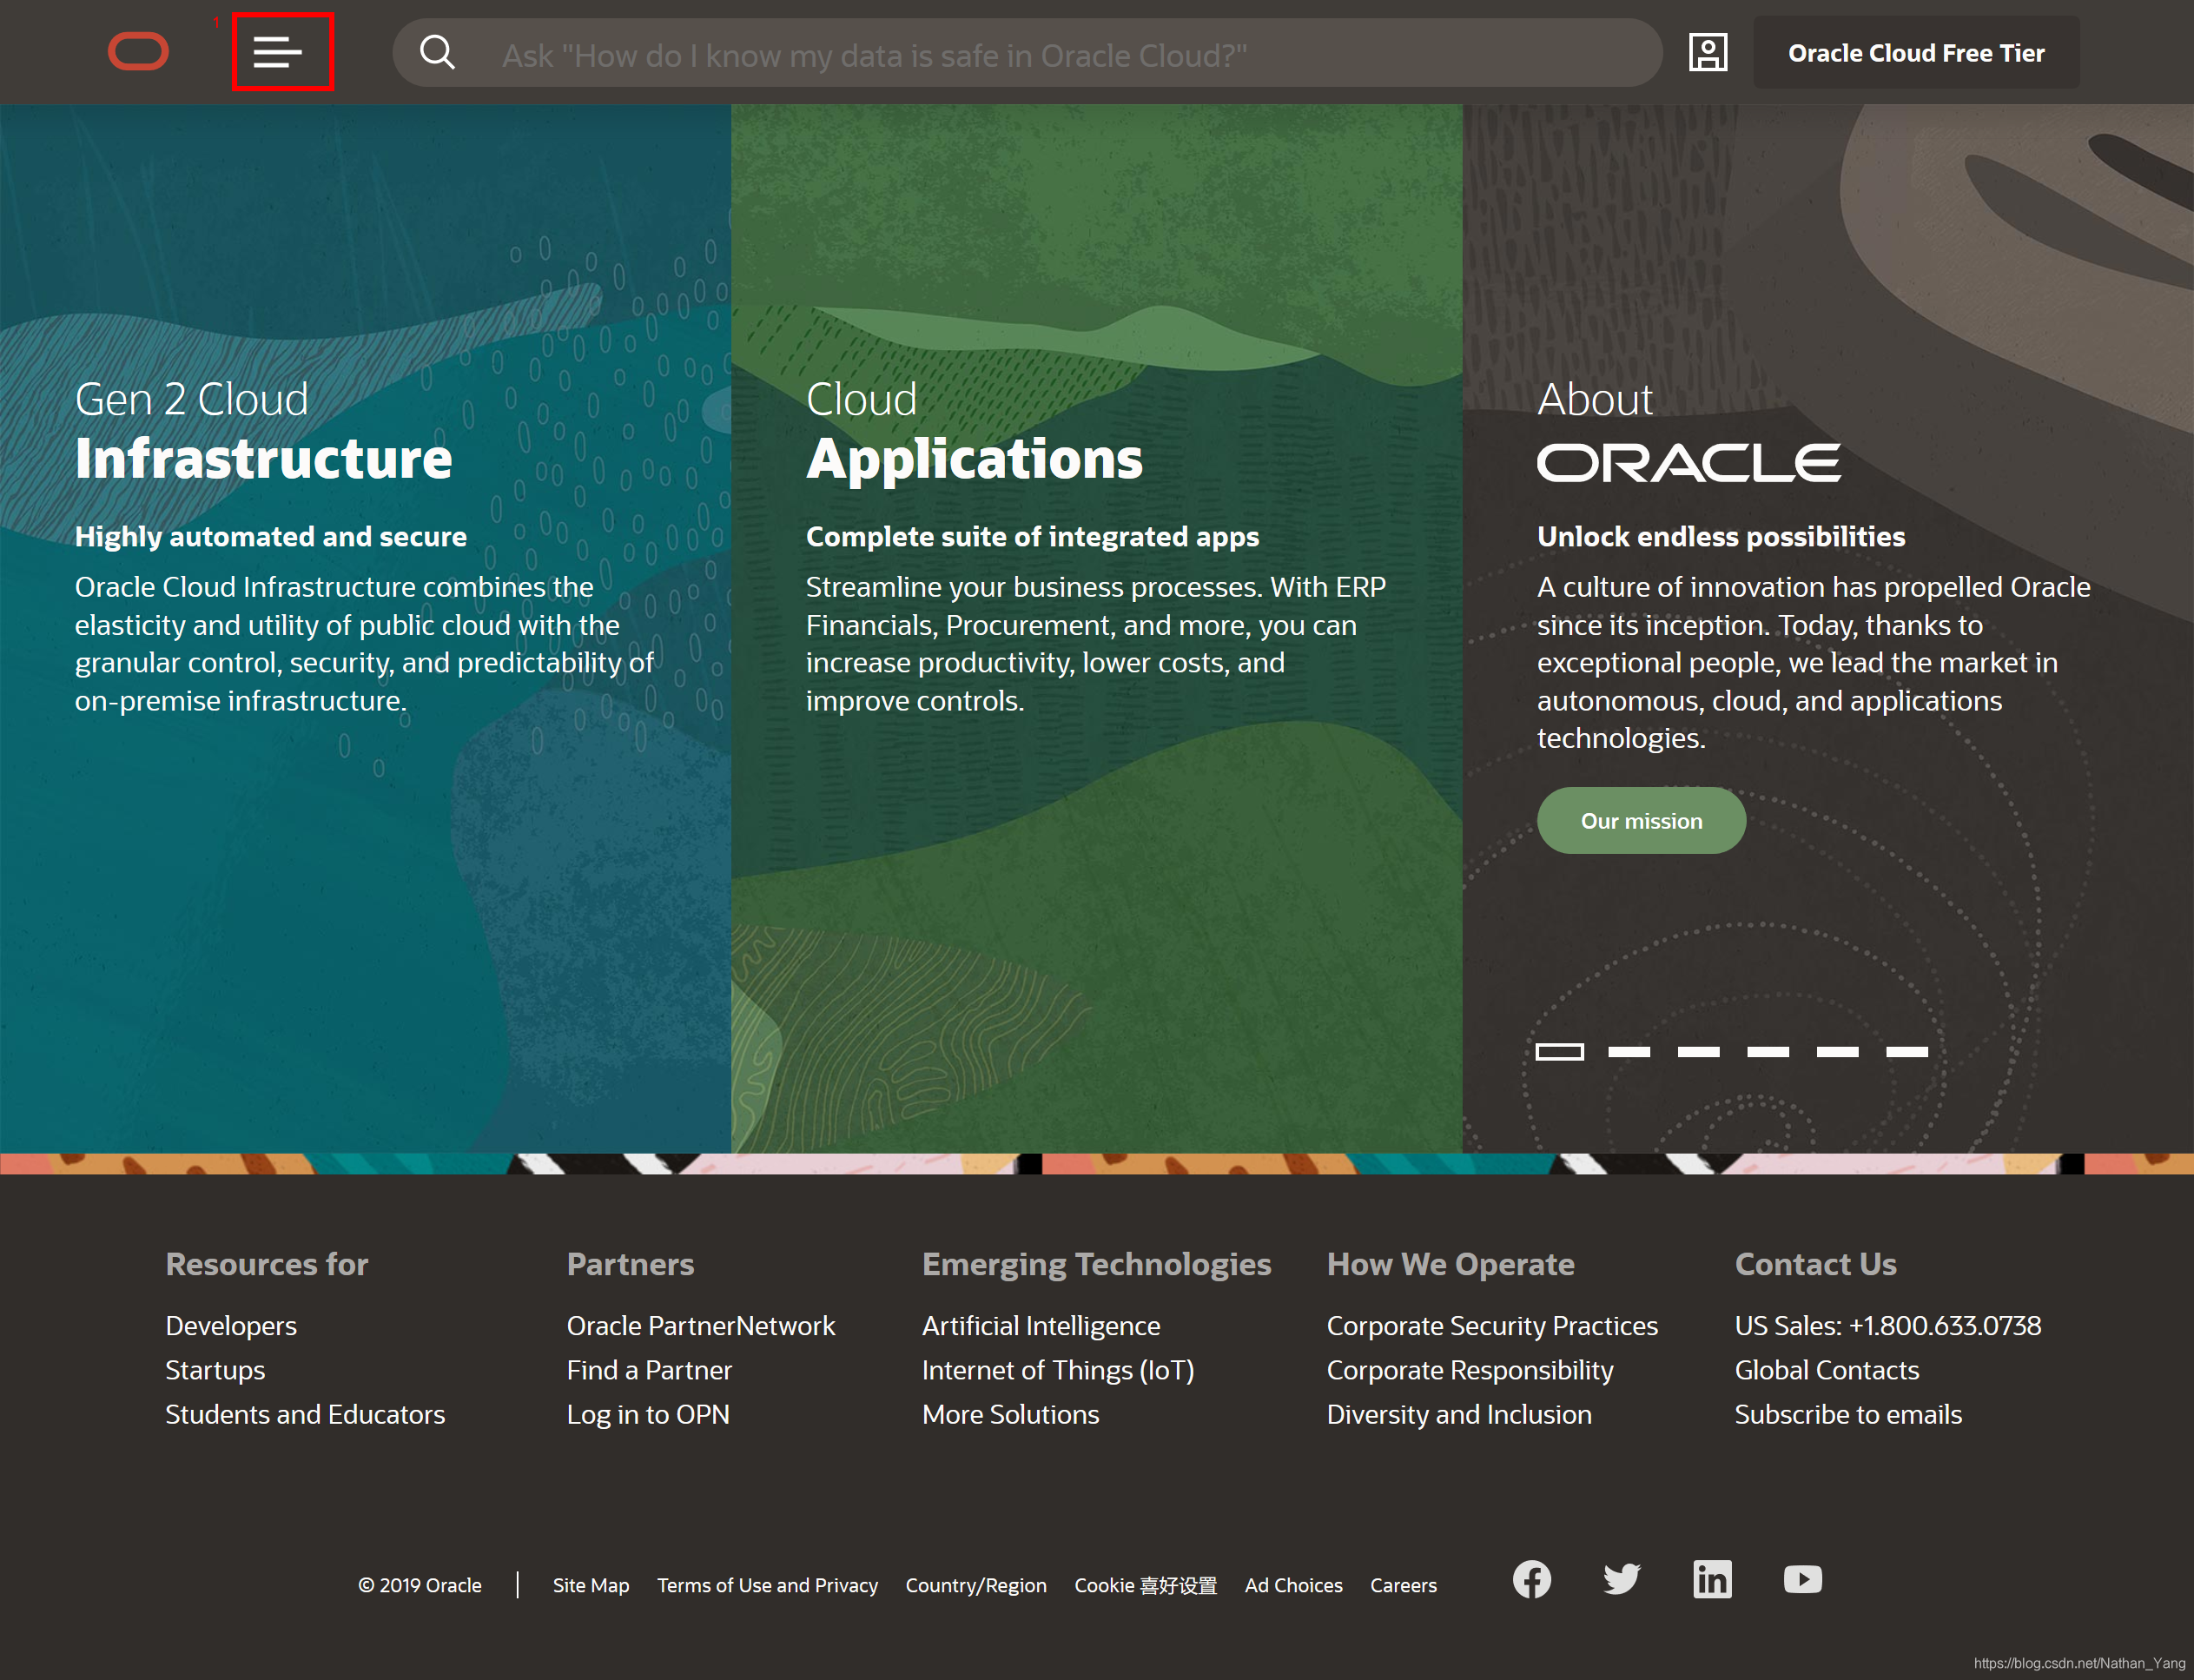
Task: Open the Artificial Intelligence link
Action: 1040,1325
